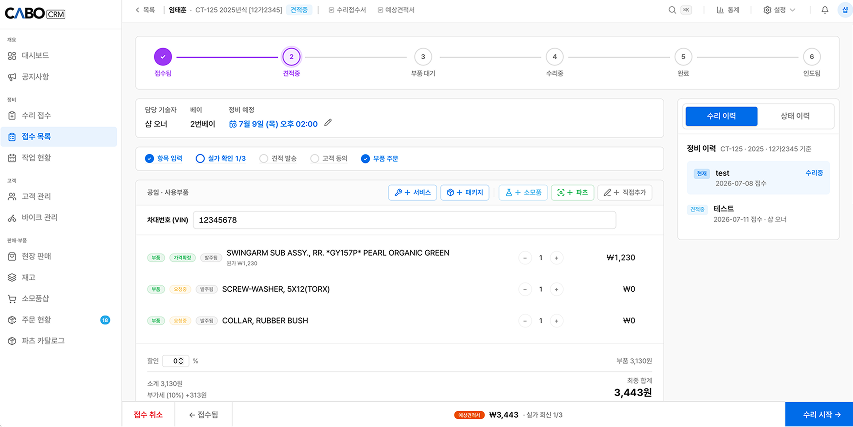Click the 견적중 status badge in header

pyautogui.click(x=299, y=10)
